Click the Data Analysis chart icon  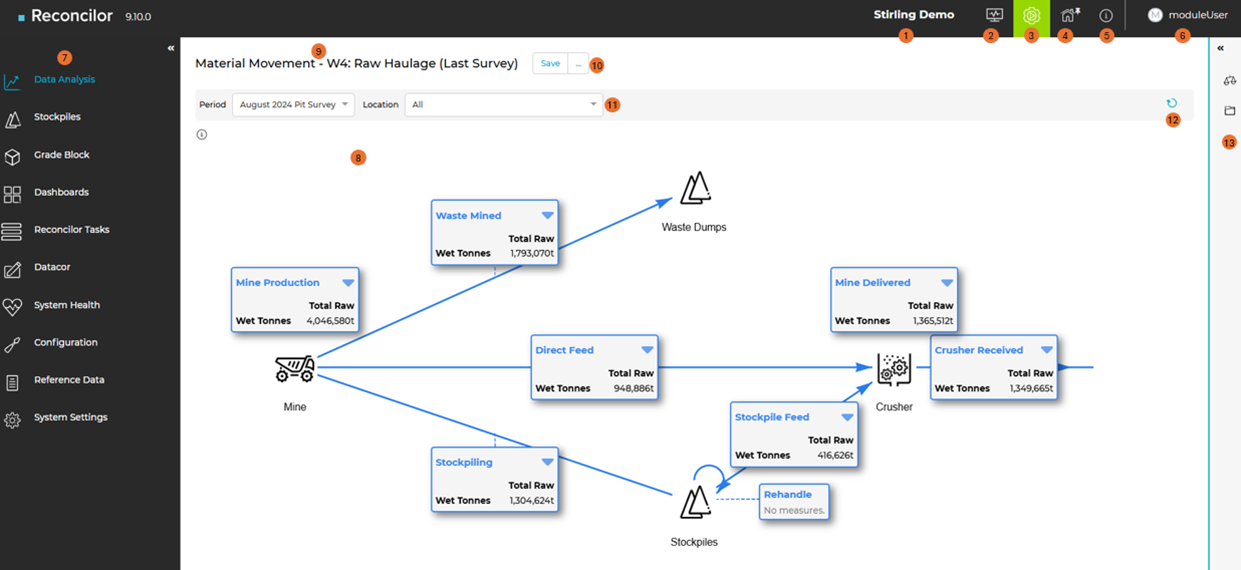click(x=12, y=81)
